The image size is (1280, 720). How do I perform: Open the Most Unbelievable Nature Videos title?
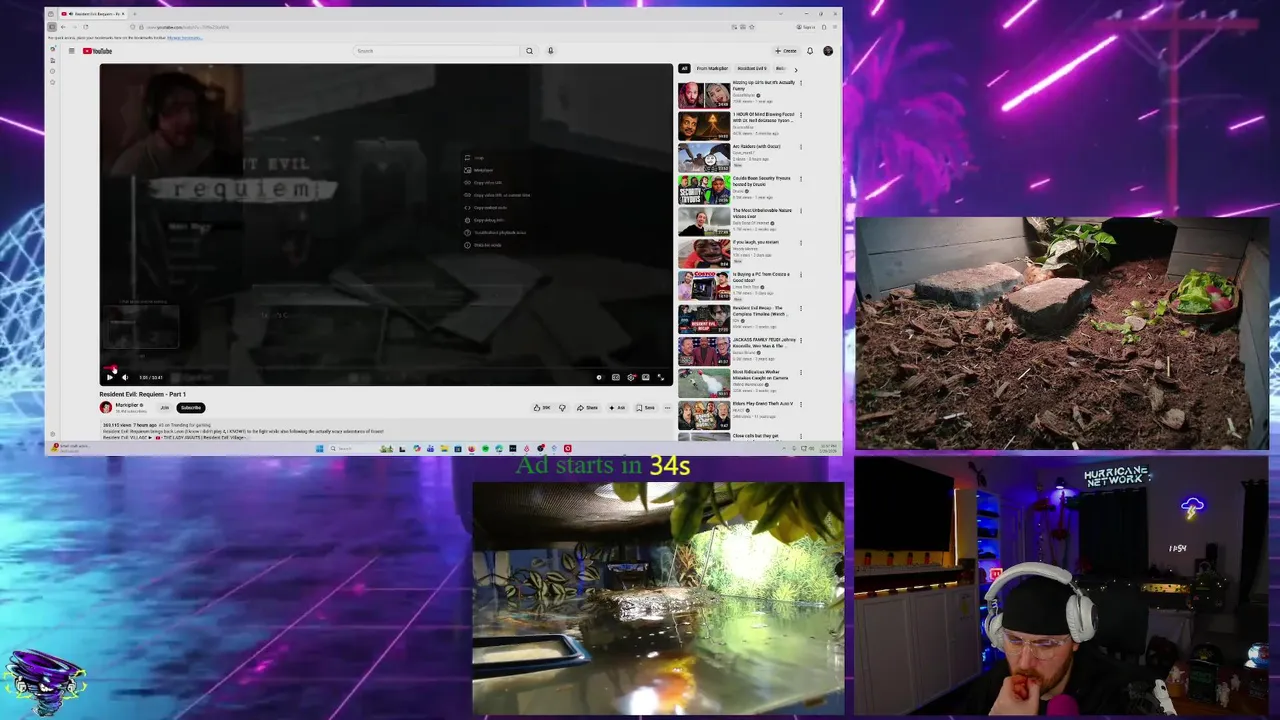point(762,213)
